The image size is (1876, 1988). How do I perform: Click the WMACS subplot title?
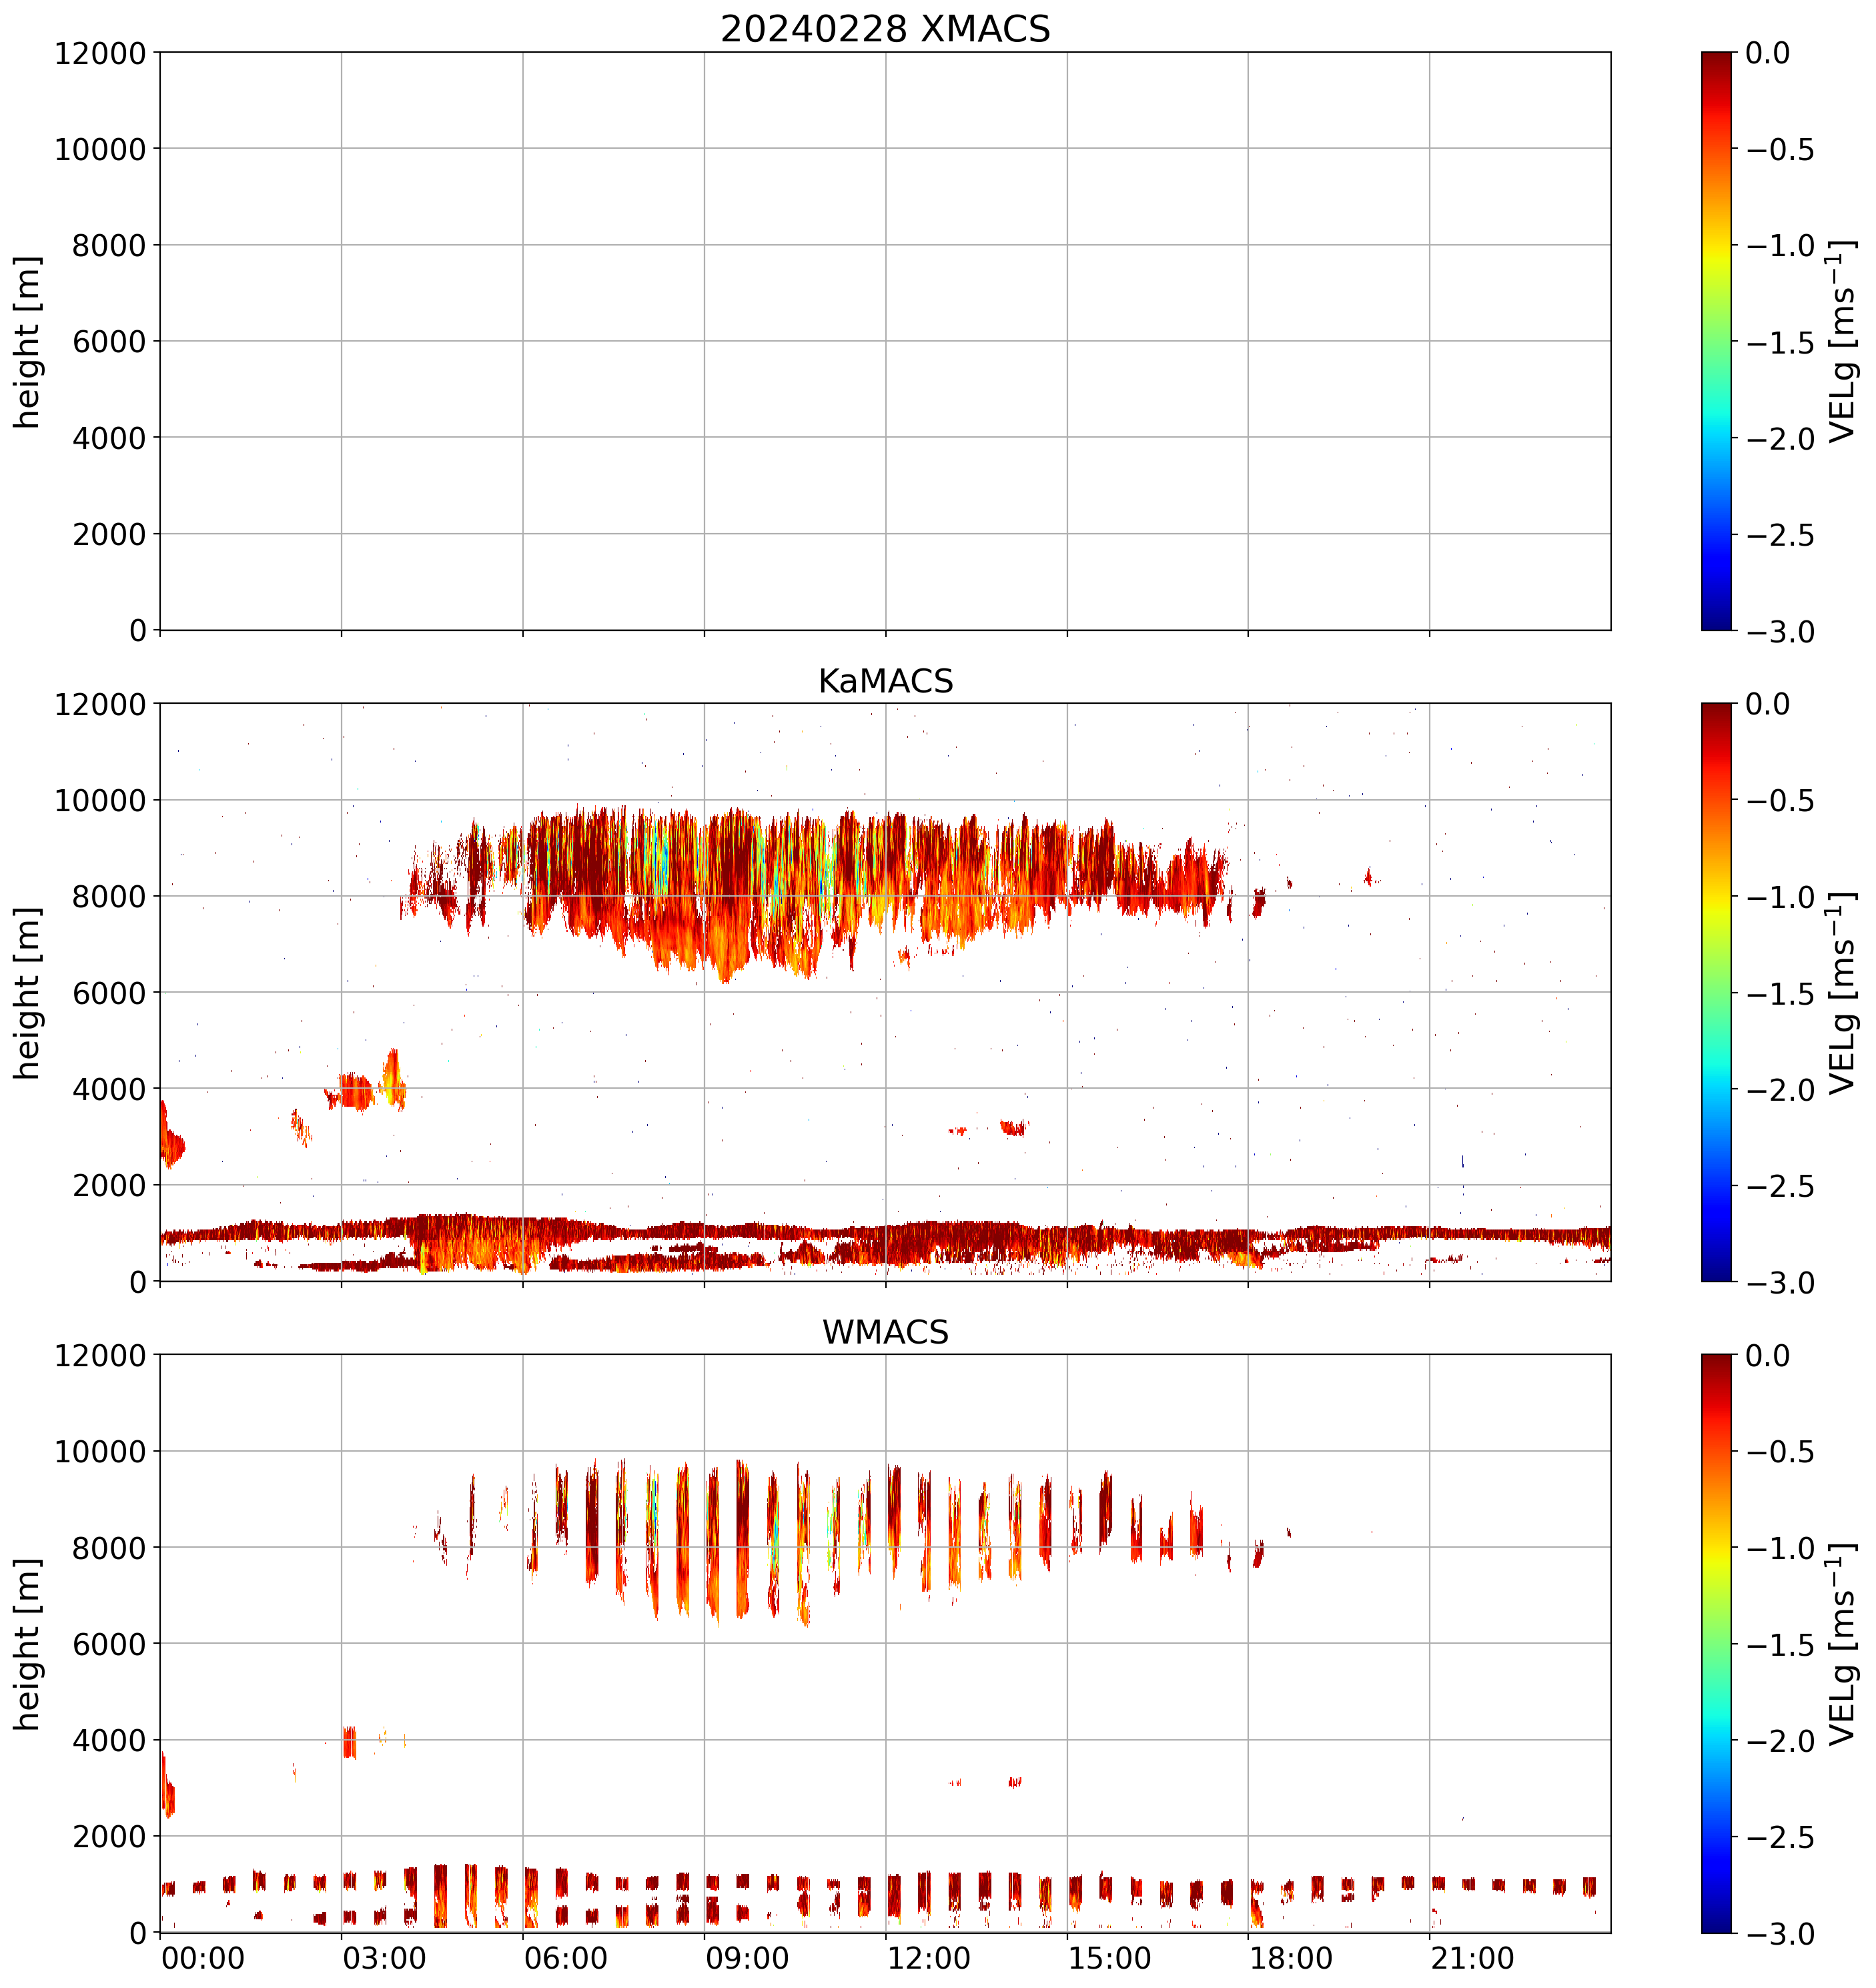tap(885, 1332)
